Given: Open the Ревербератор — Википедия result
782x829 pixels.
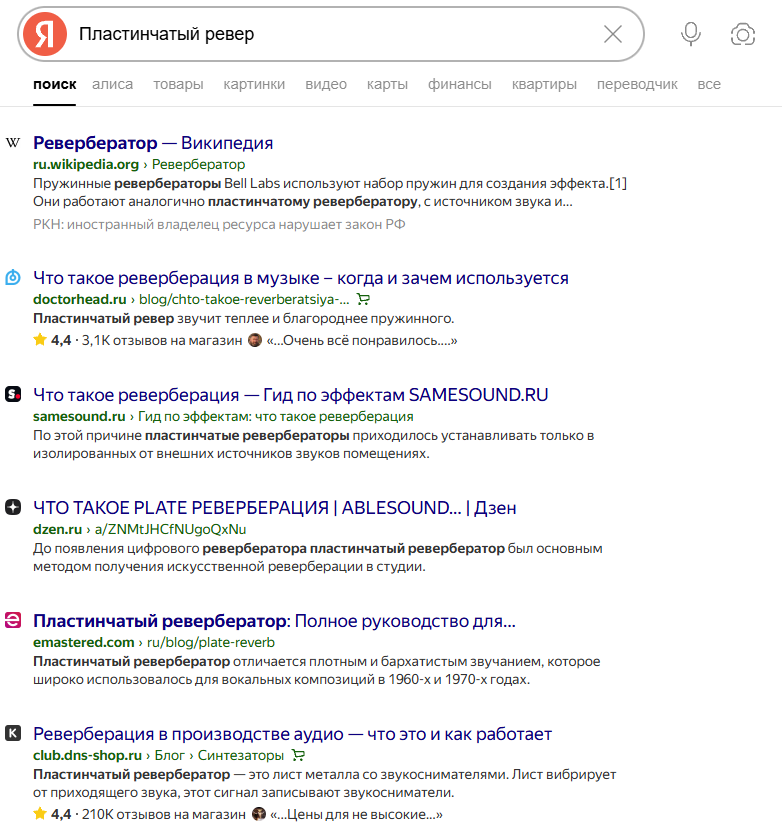Looking at the screenshot, I should pyautogui.click(x=153, y=143).
